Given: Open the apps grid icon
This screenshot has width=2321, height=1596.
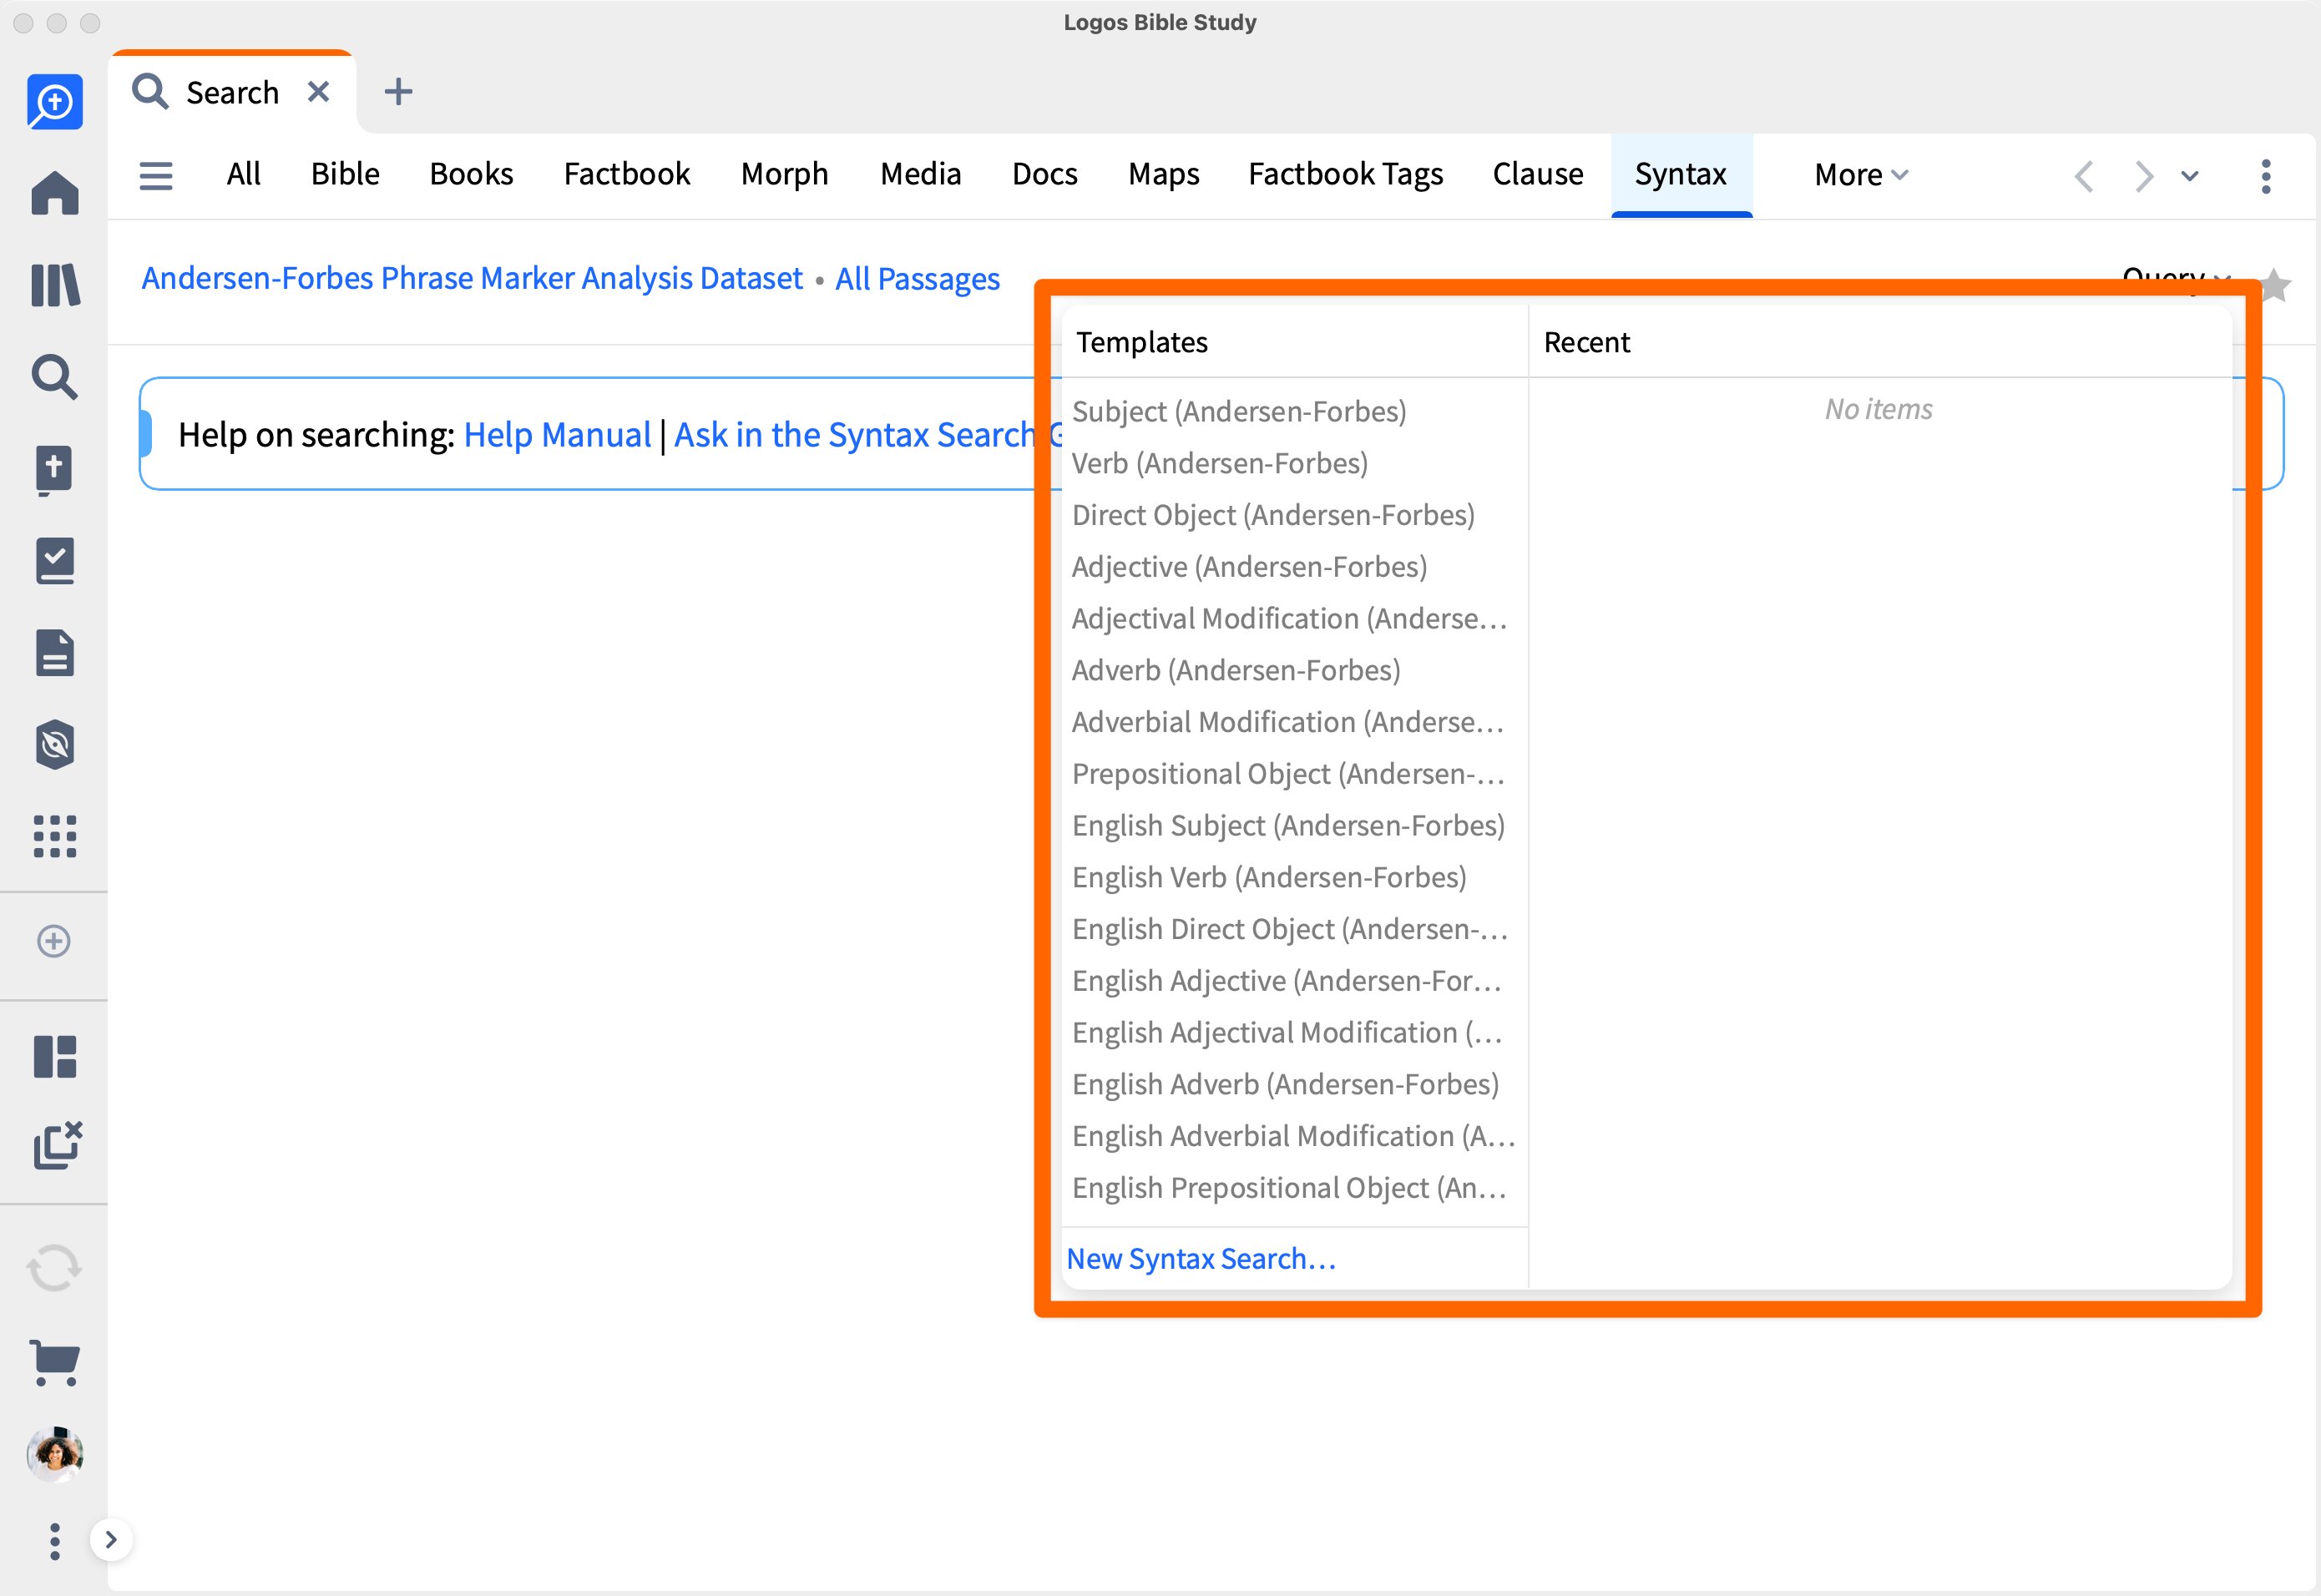Looking at the screenshot, I should (x=55, y=836).
